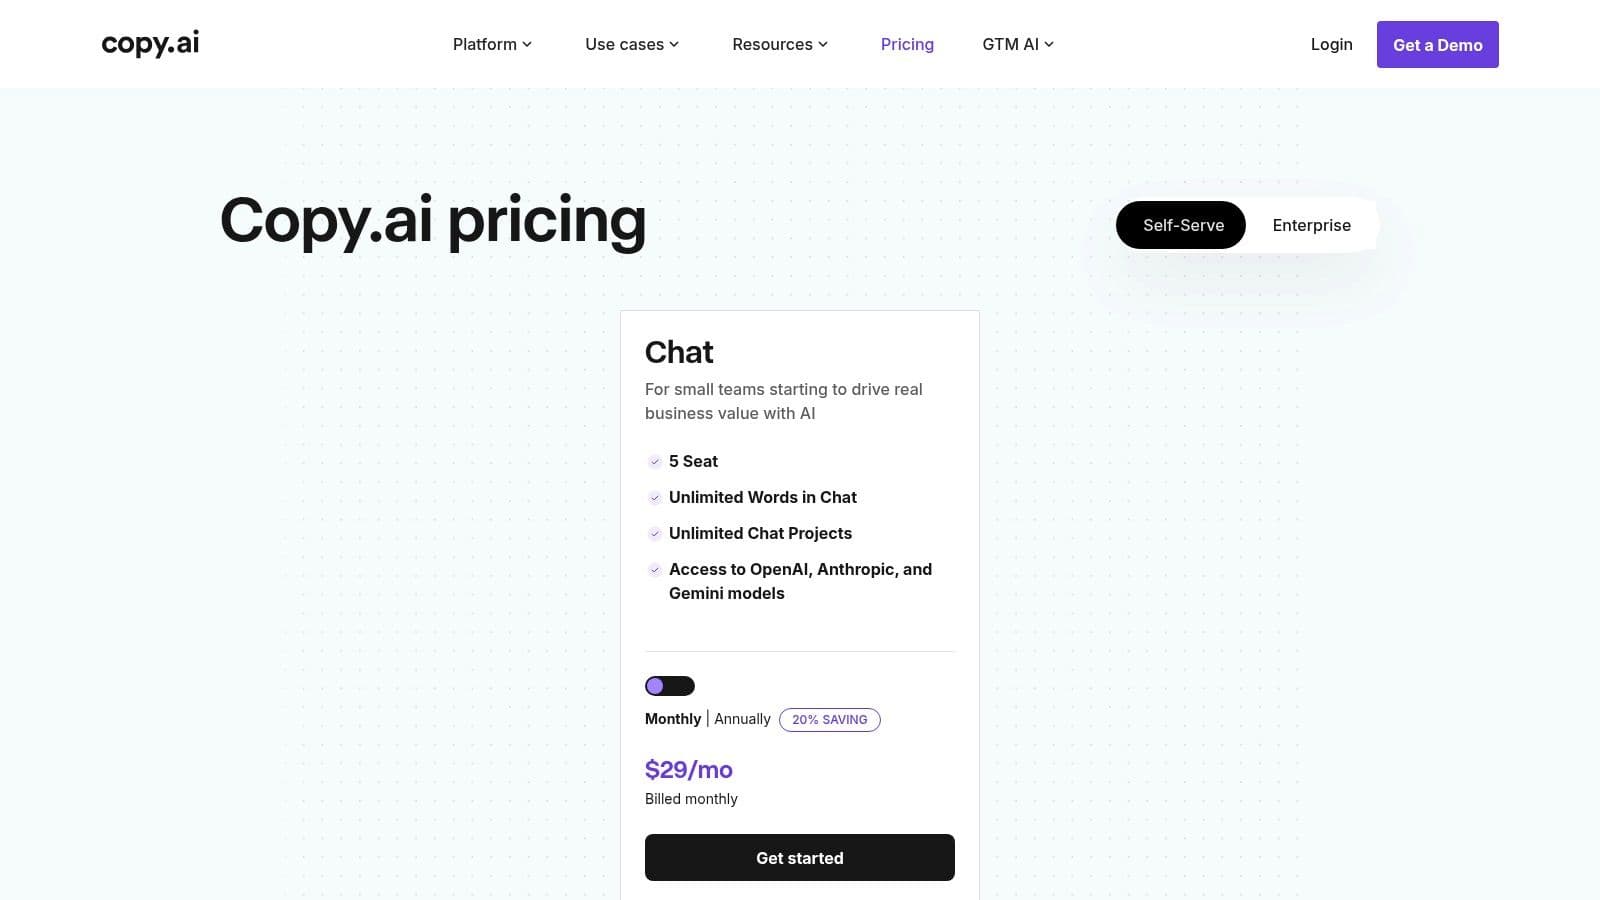Open the Pricing page

(x=906, y=44)
